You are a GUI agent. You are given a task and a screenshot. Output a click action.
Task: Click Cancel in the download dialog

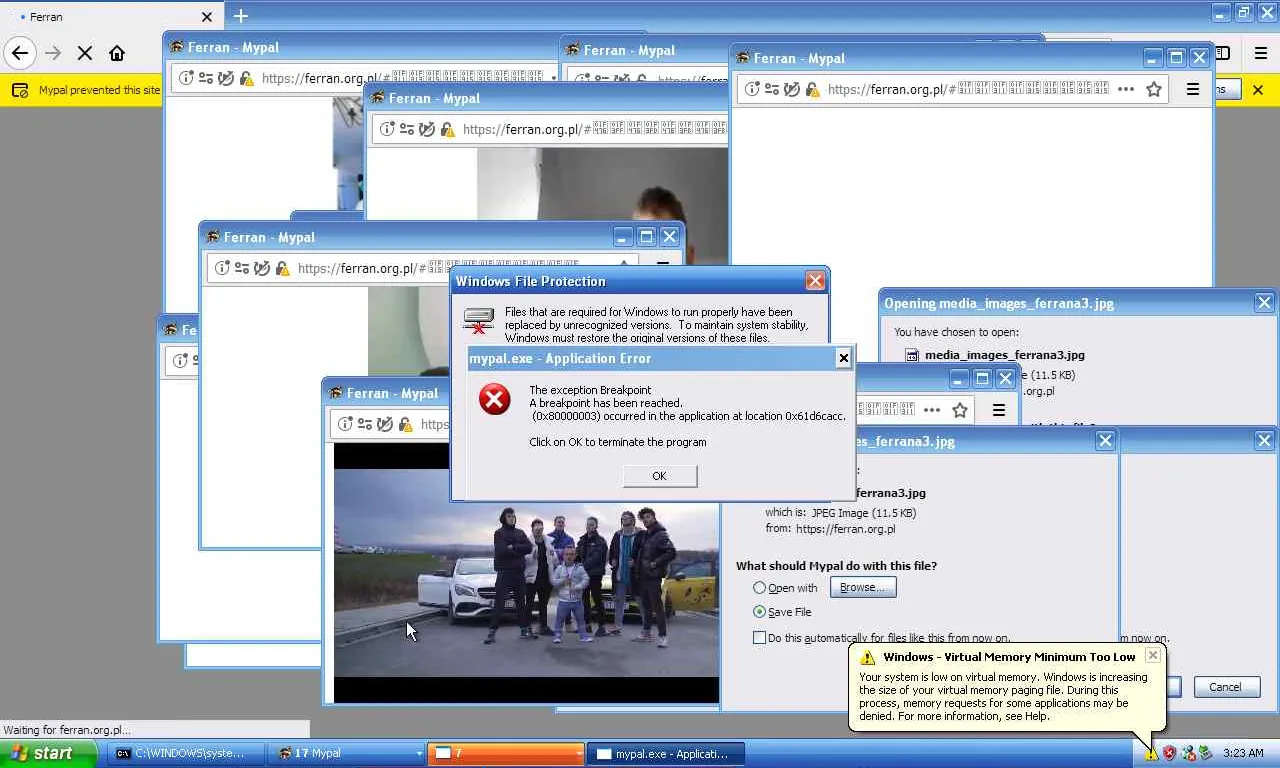(1225, 687)
